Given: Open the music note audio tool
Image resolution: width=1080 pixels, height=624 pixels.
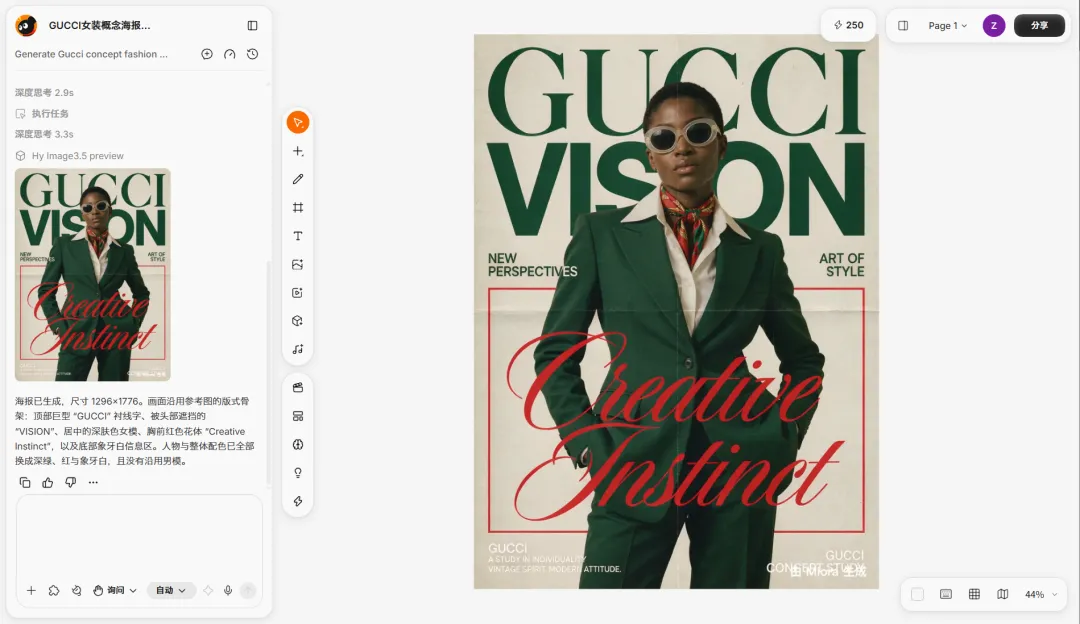Looking at the screenshot, I should coord(298,349).
